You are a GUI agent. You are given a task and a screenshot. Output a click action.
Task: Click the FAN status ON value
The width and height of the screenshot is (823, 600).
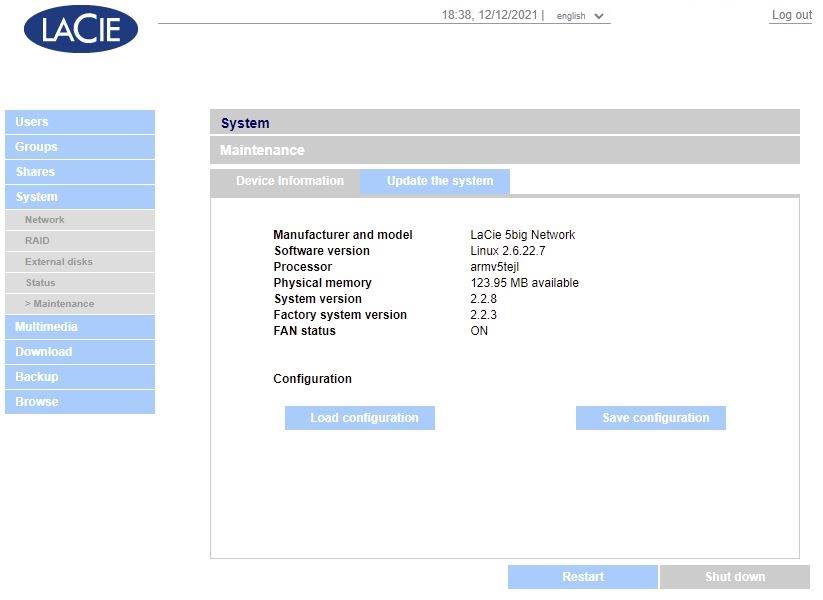click(x=479, y=331)
